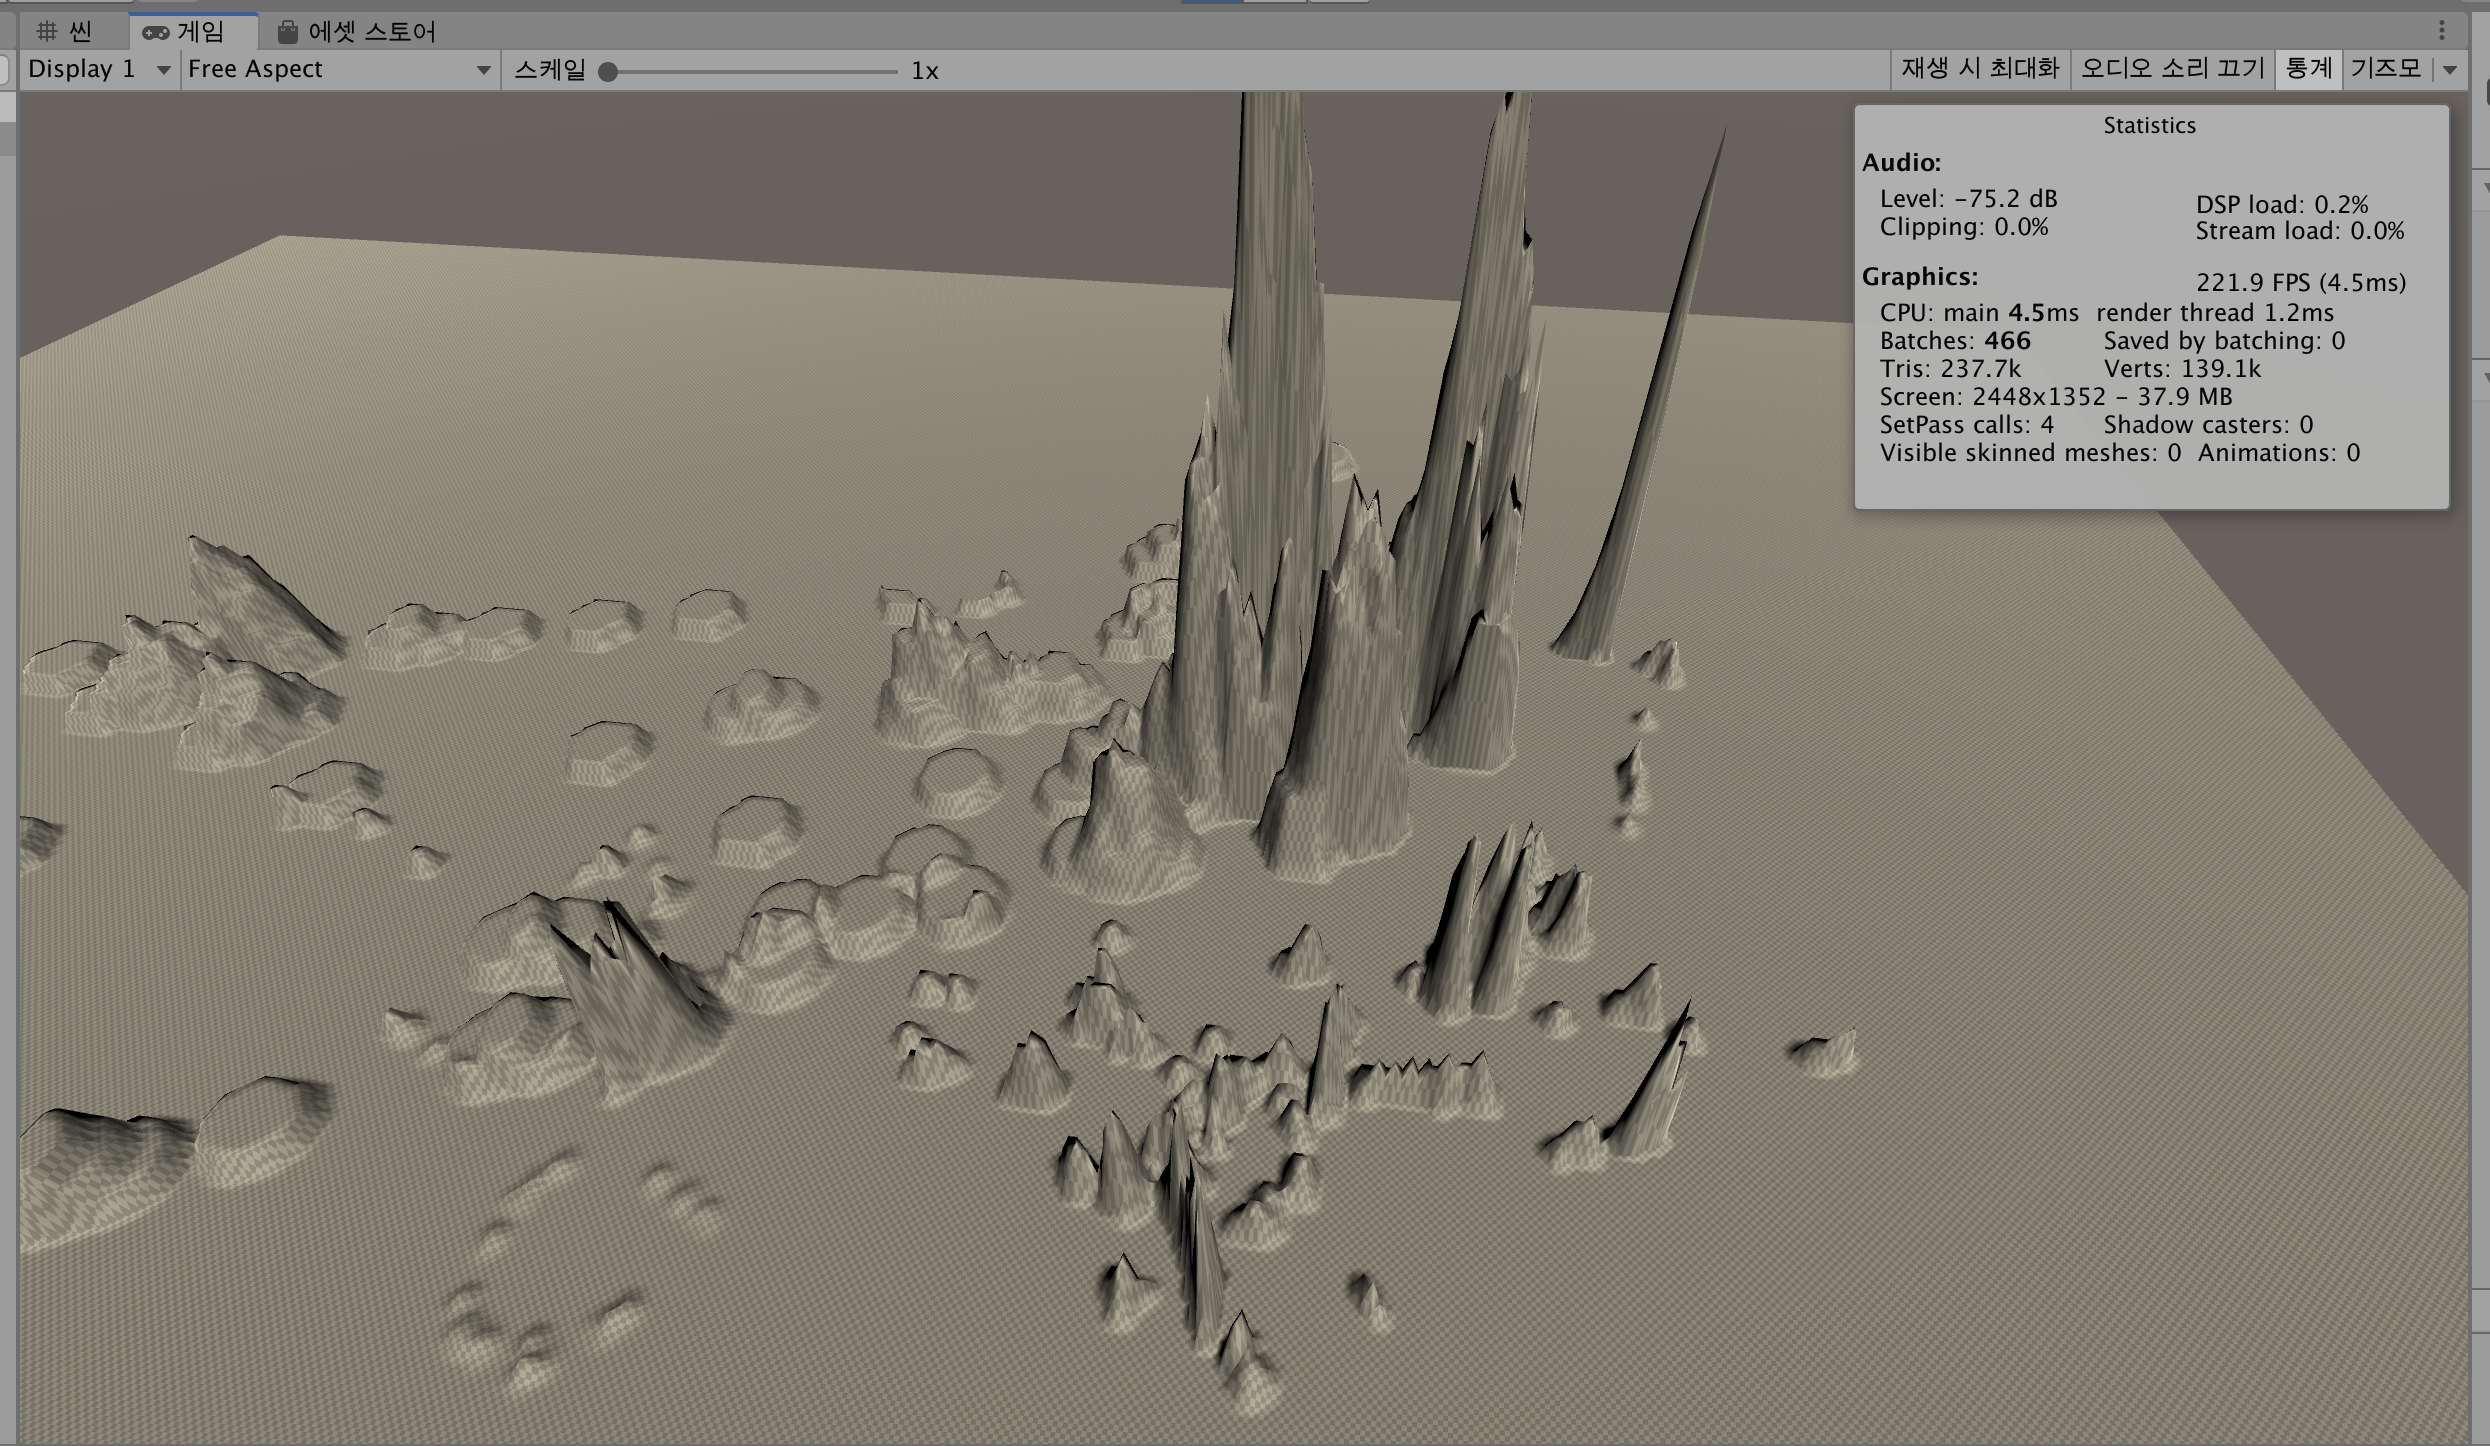This screenshot has width=2490, height=1446.
Task: Click the 1x scale value label
Action: click(924, 71)
